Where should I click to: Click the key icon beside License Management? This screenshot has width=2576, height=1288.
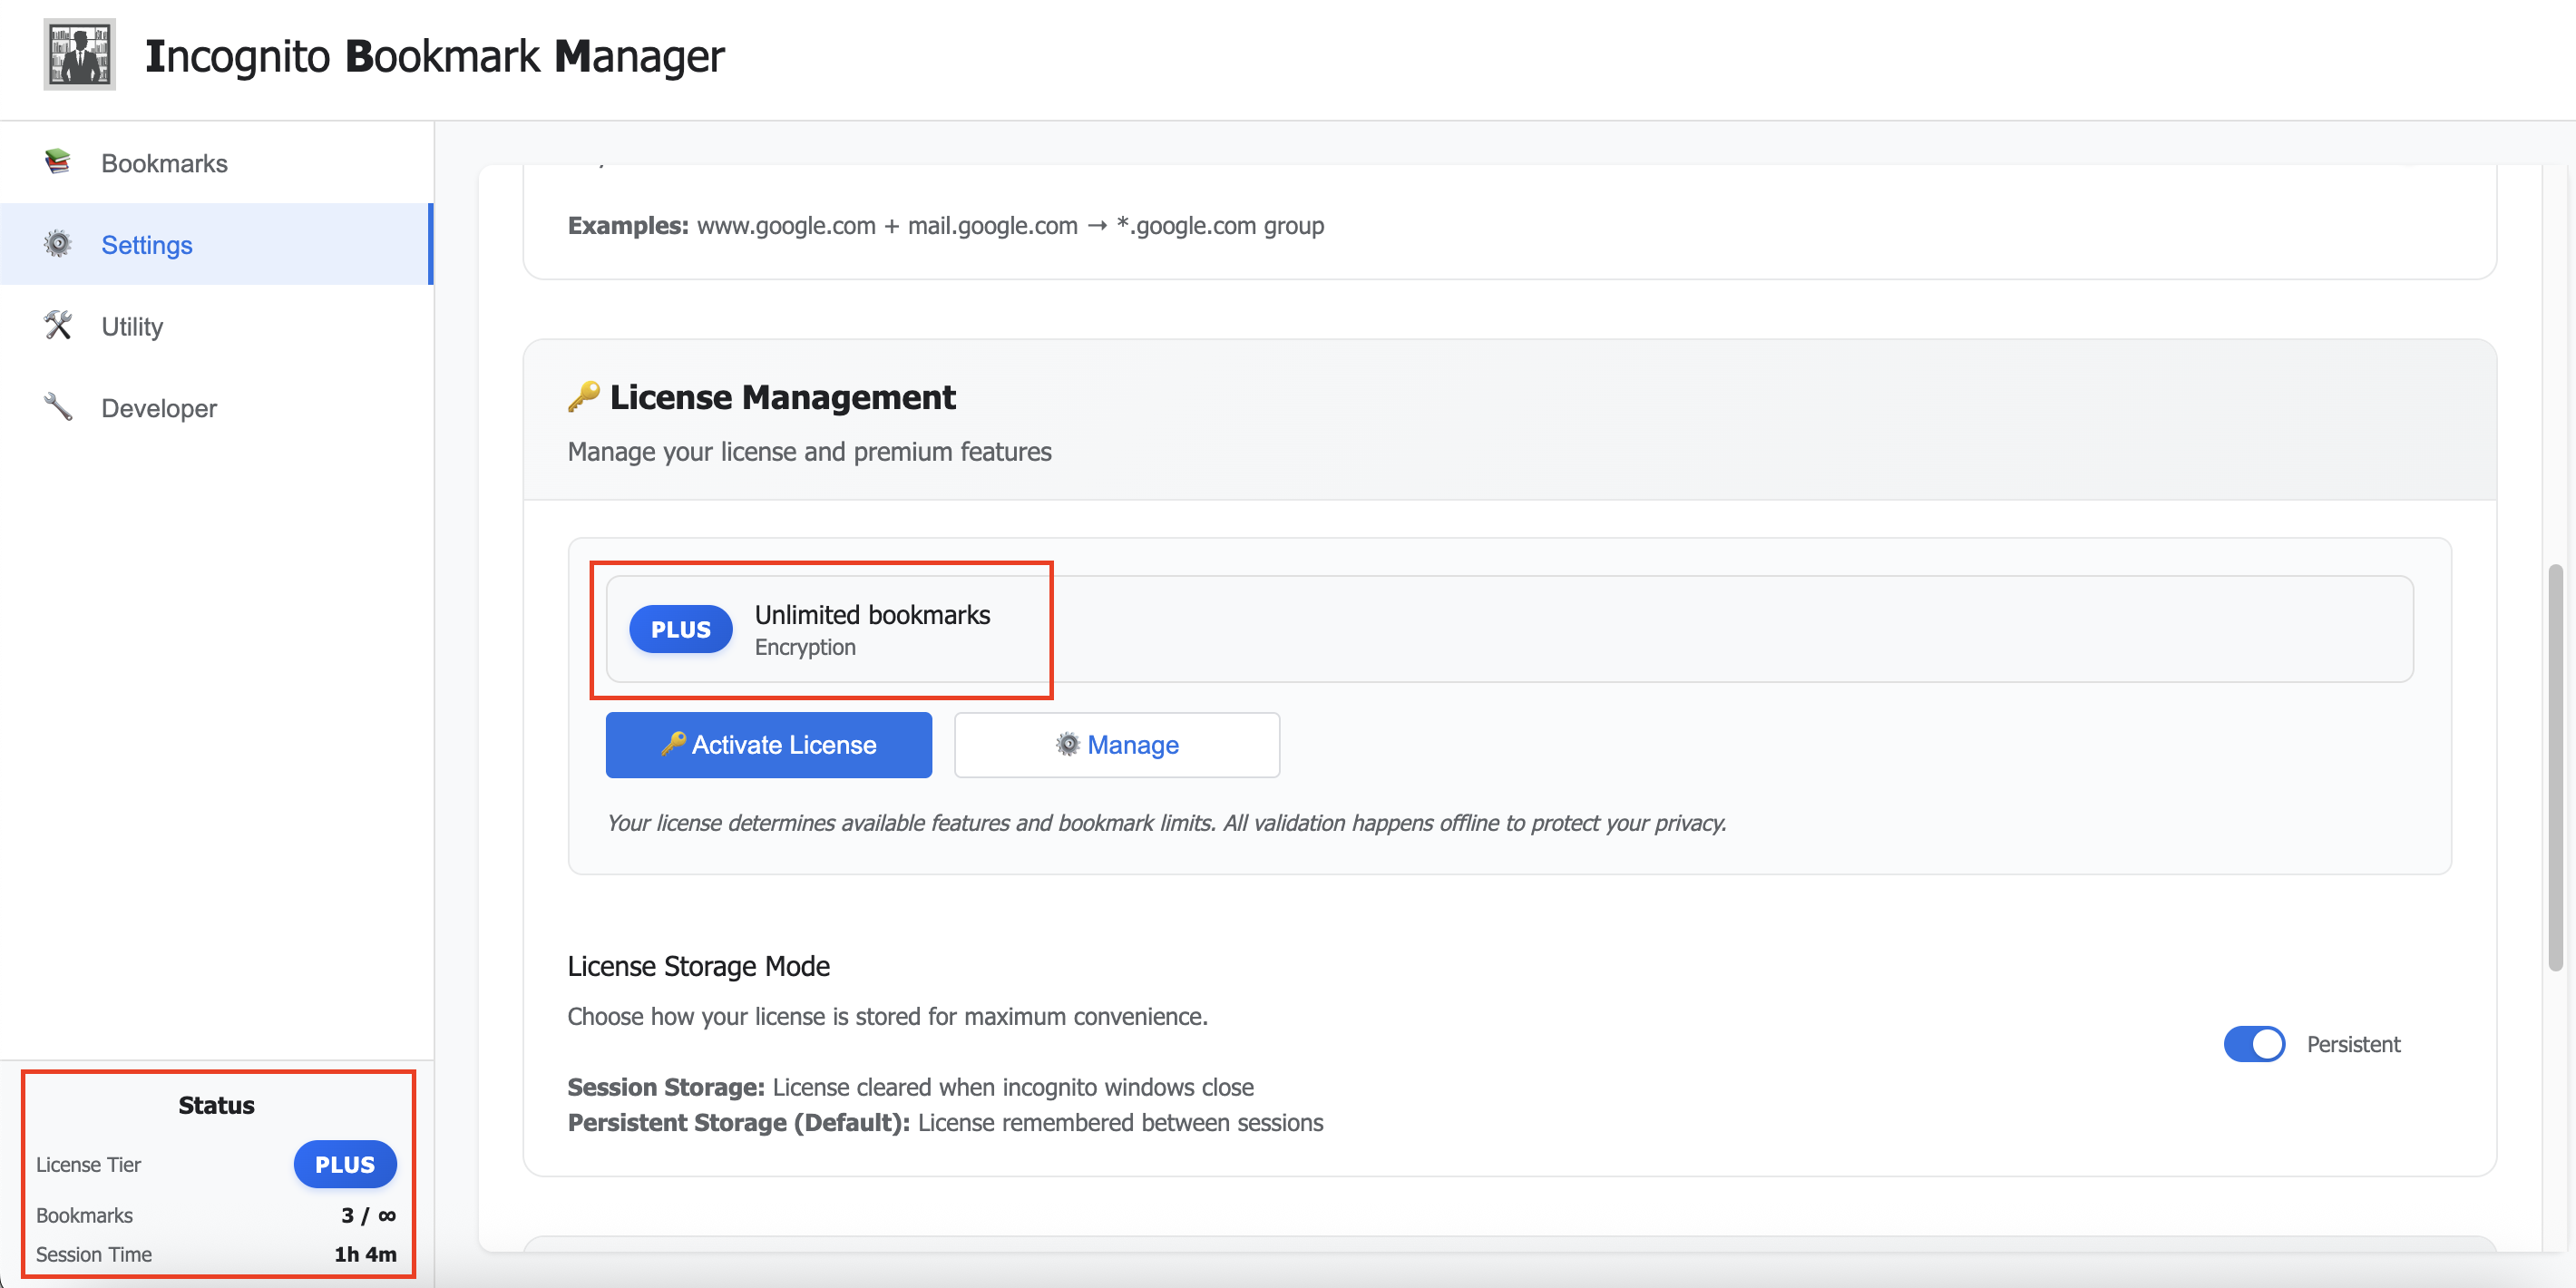583,396
